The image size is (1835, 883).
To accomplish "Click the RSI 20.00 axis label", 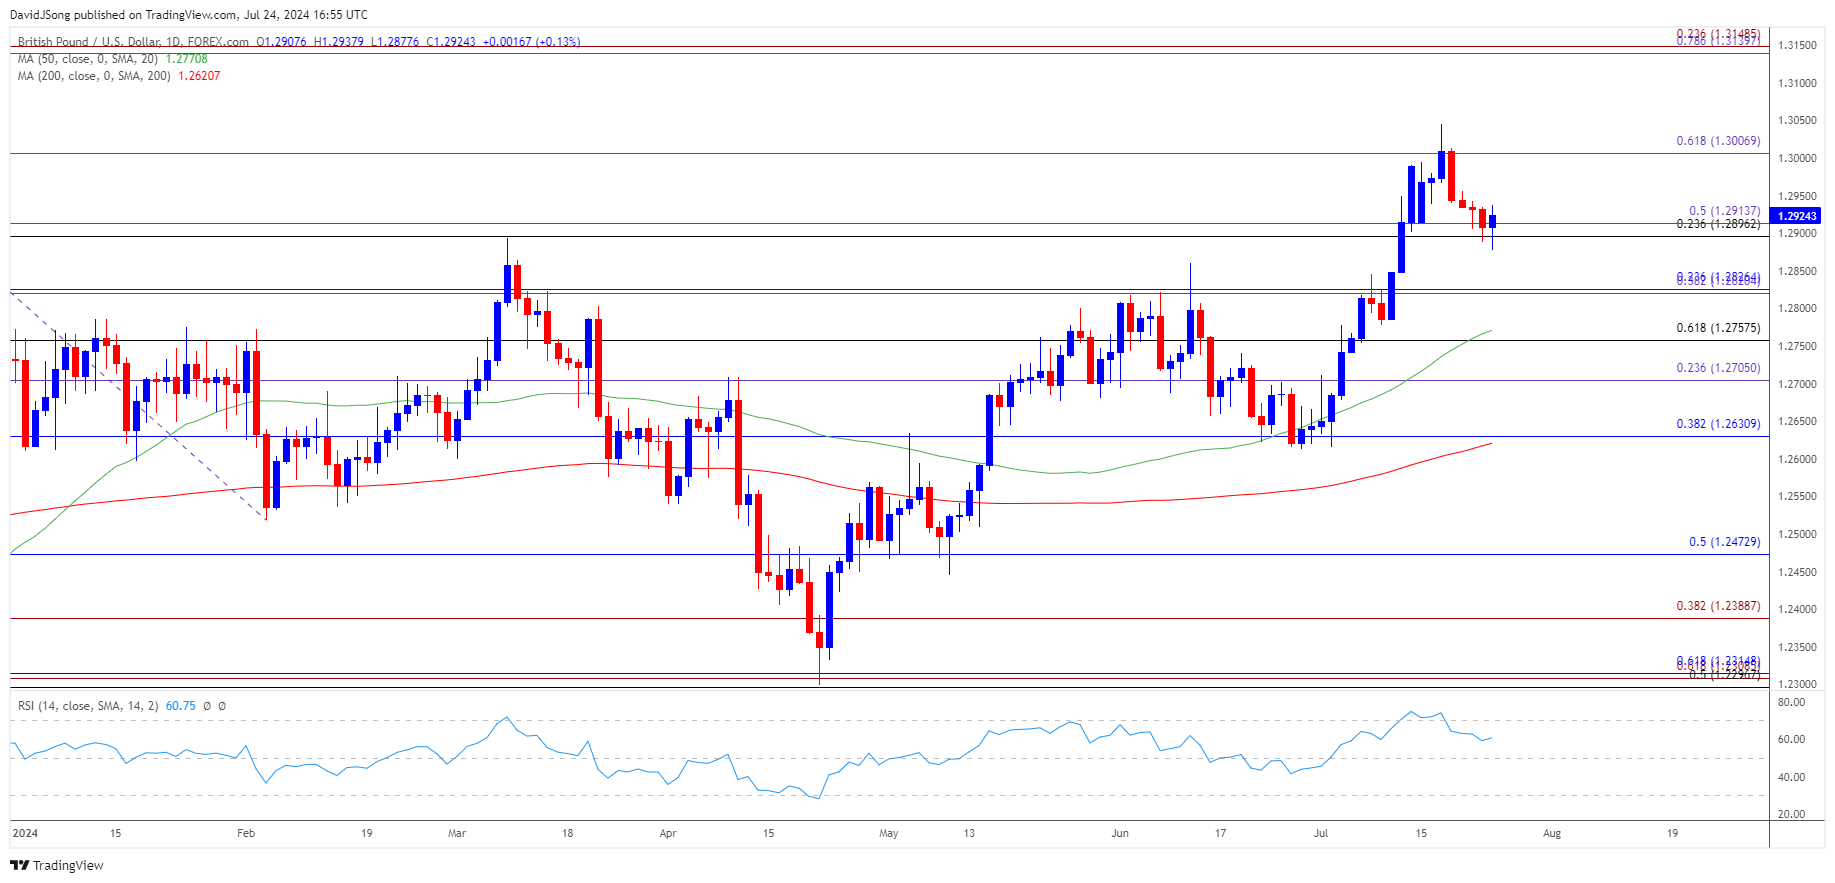I will tap(1791, 815).
